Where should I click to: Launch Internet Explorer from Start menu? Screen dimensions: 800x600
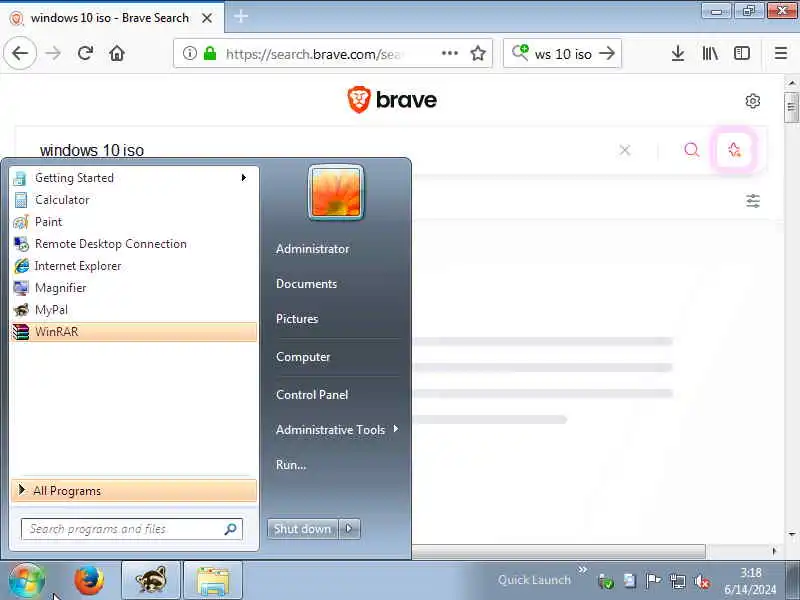pyautogui.click(x=134, y=266)
